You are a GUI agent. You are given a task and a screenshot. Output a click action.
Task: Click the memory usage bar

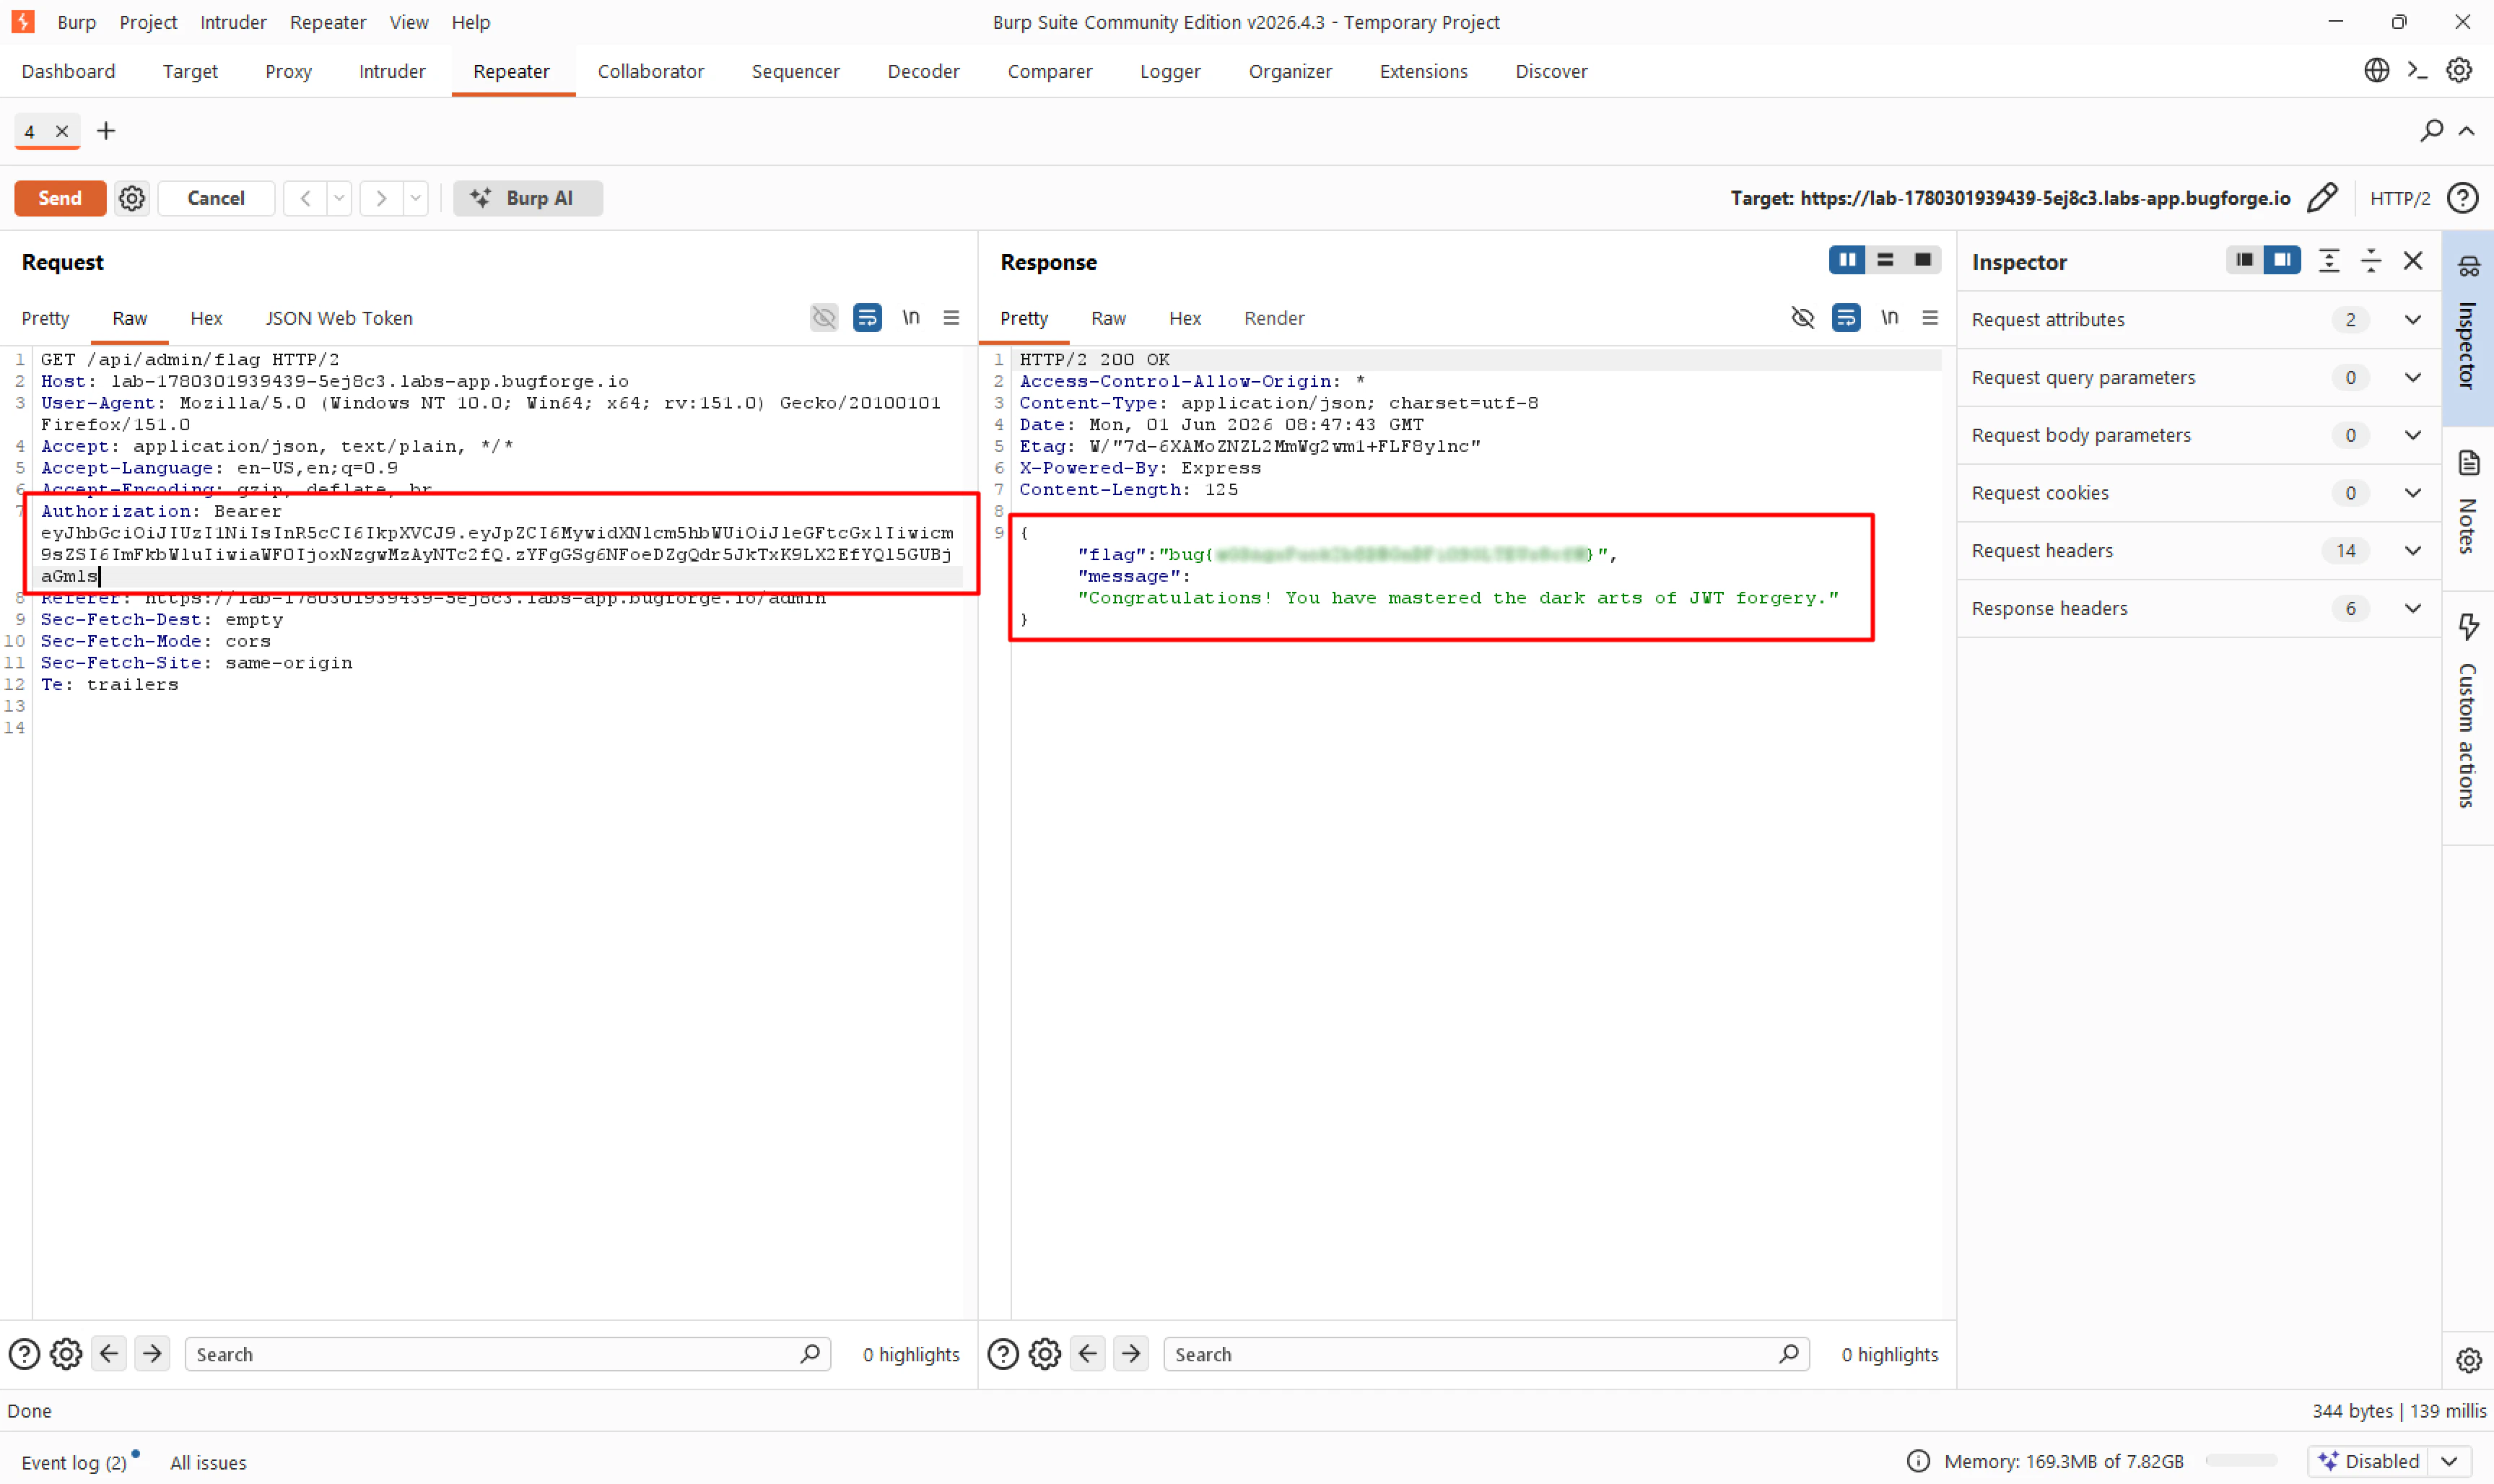pyautogui.click(x=2241, y=1461)
